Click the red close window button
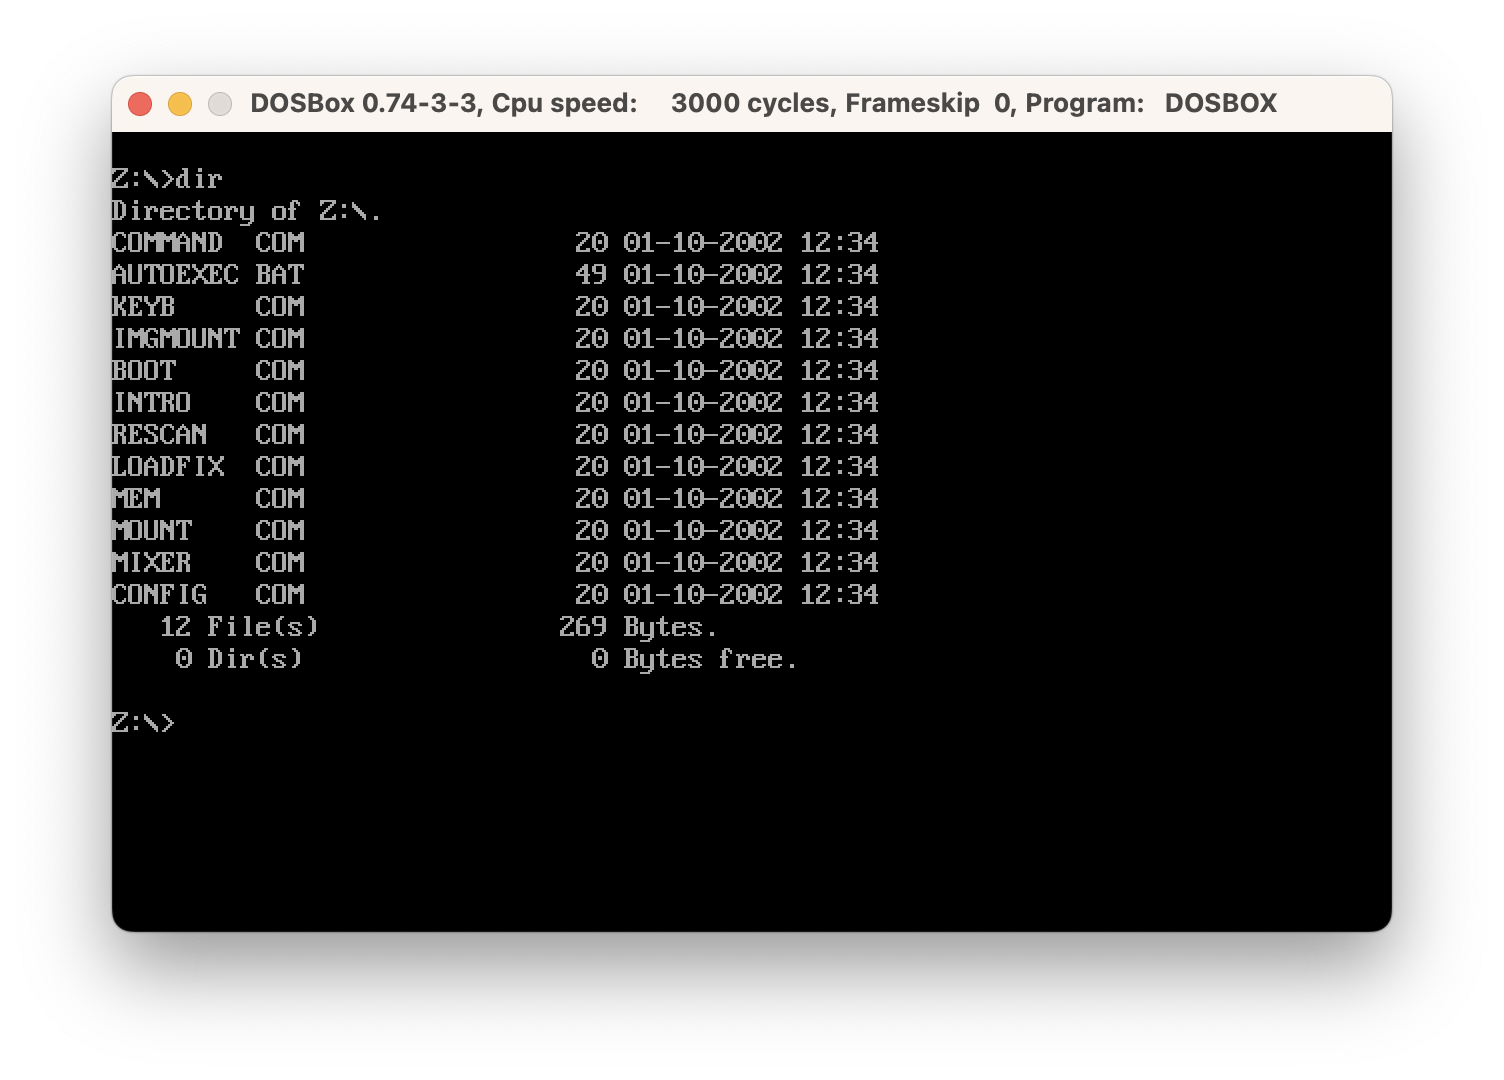Screen dimensions: 1504x1080 (x=140, y=104)
